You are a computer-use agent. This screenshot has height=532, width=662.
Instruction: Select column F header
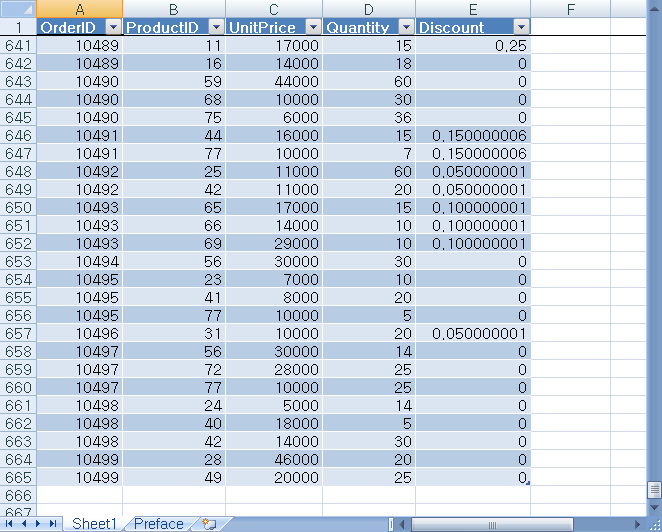pyautogui.click(x=570, y=9)
